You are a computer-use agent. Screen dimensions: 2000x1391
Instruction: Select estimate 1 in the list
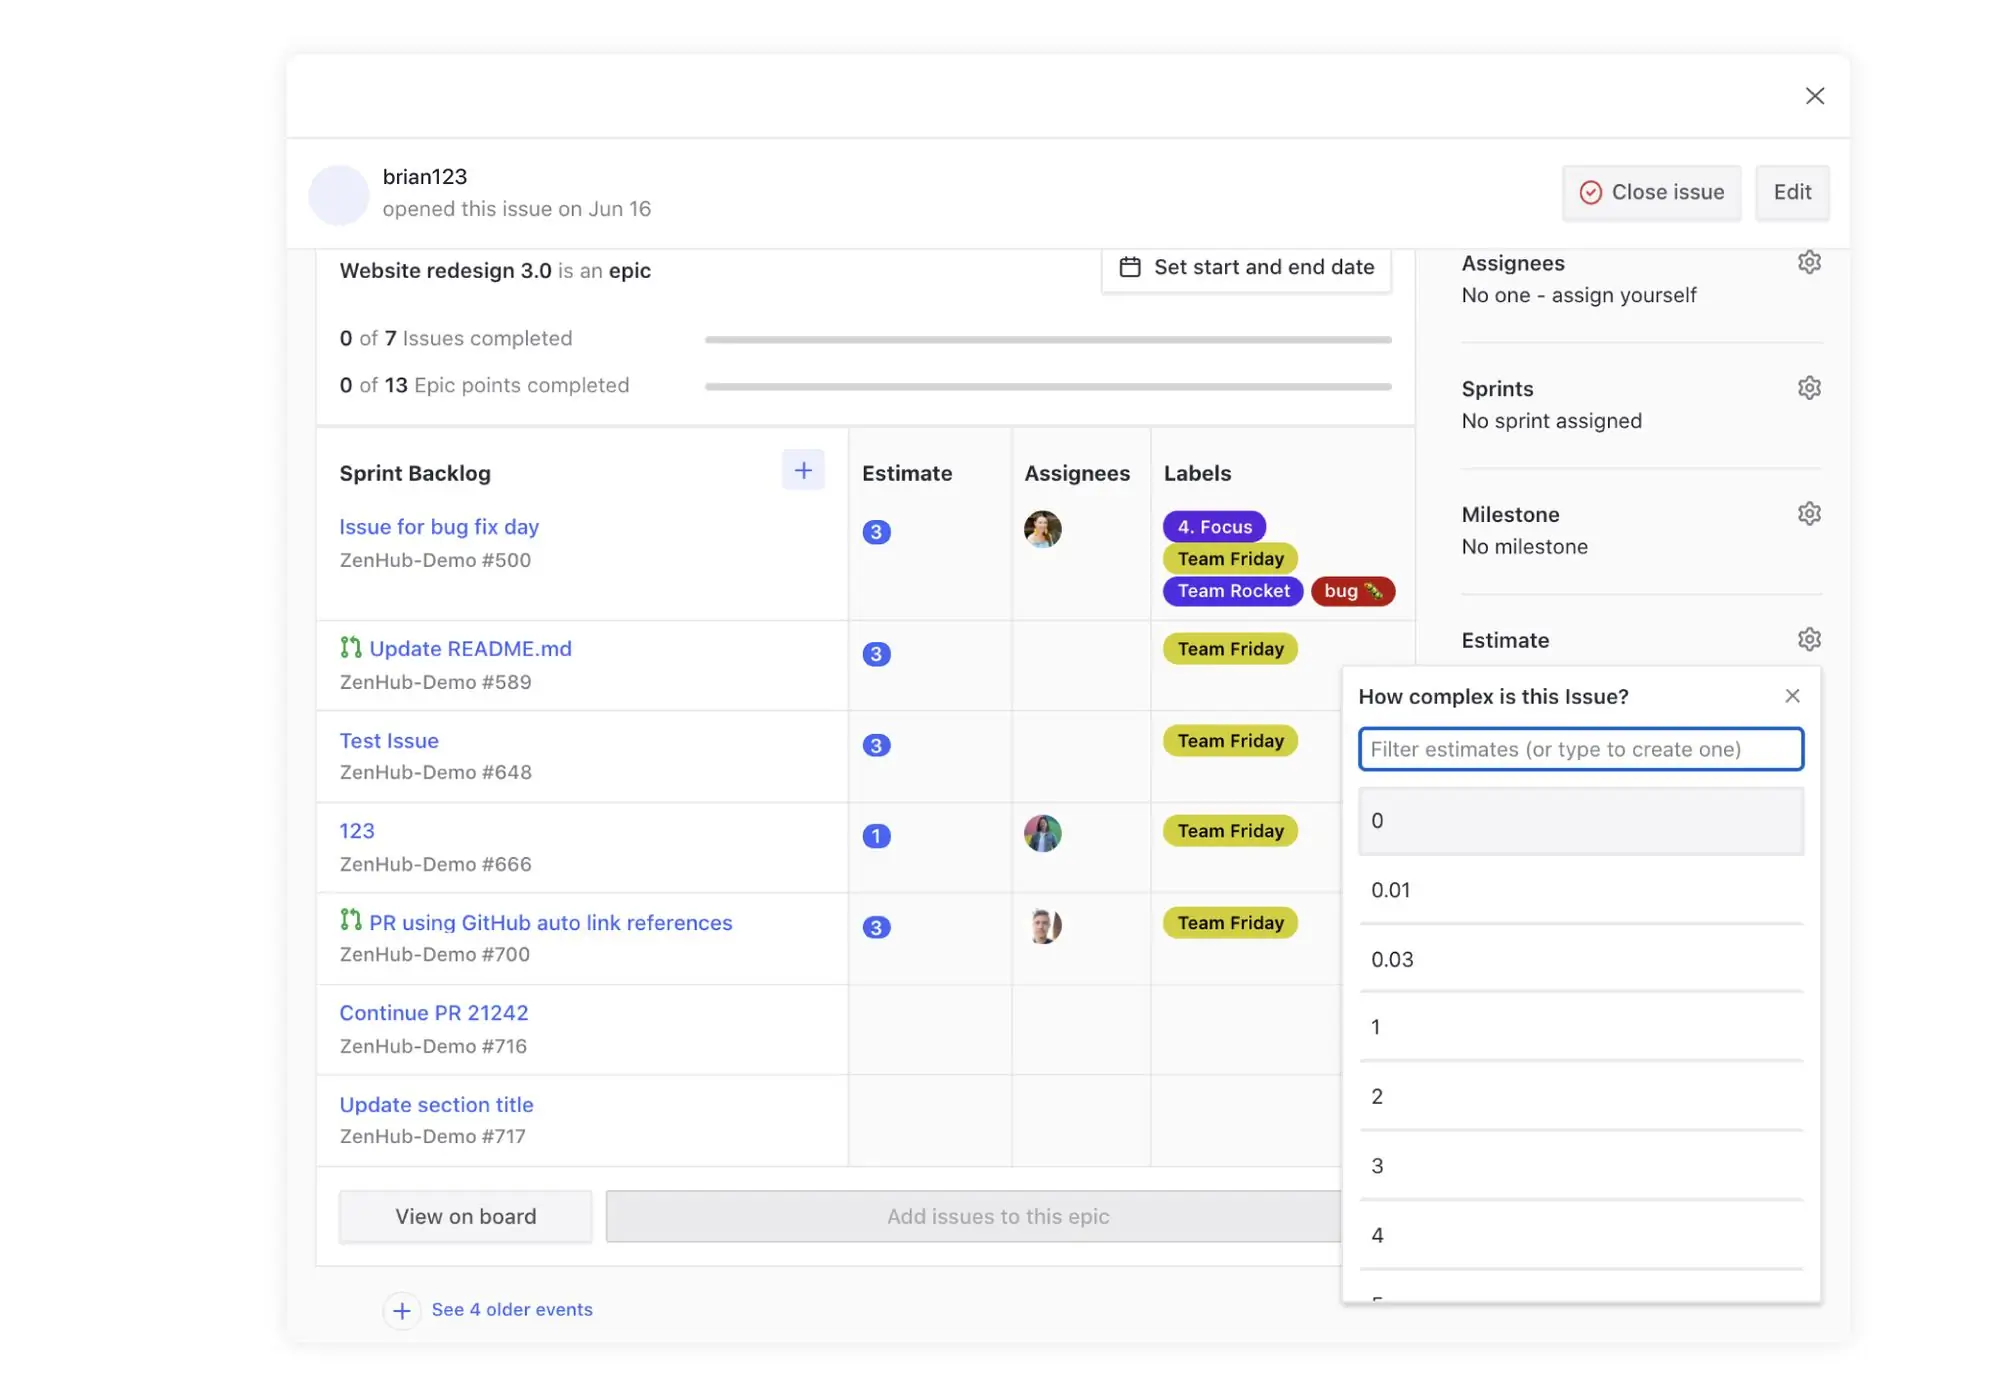(x=1580, y=1027)
